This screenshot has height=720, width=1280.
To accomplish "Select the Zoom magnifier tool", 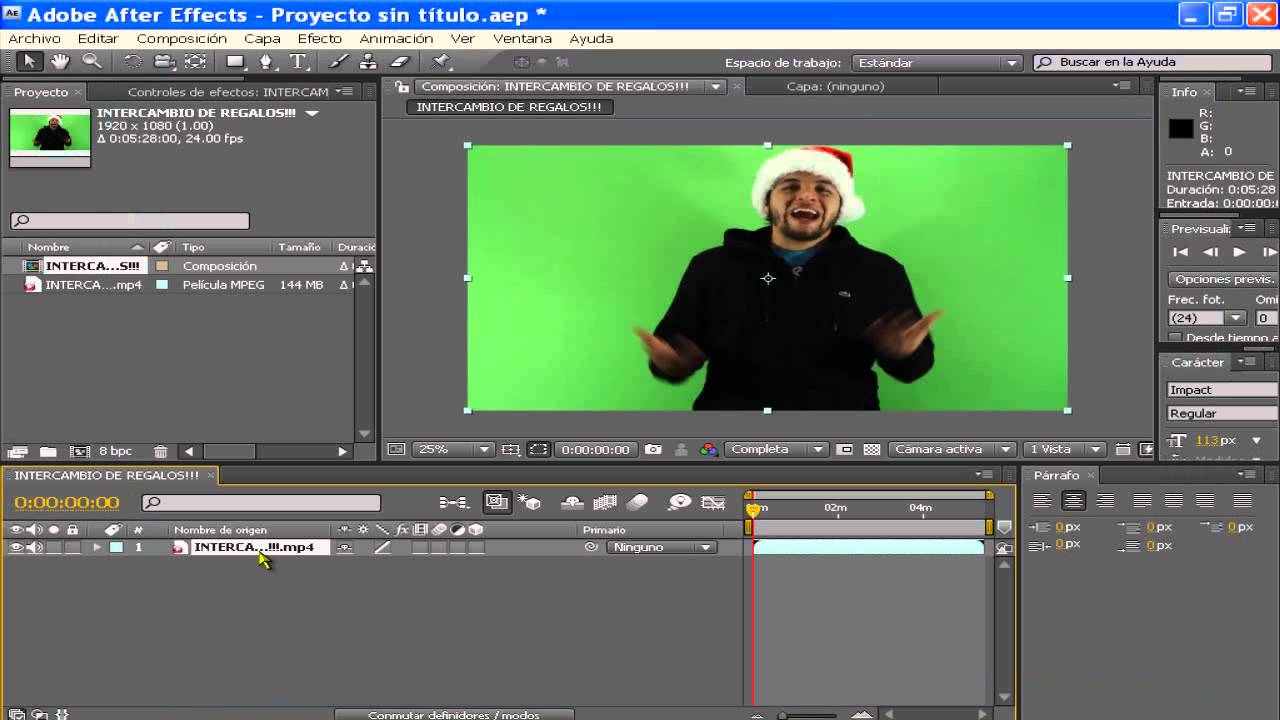I will coord(92,62).
